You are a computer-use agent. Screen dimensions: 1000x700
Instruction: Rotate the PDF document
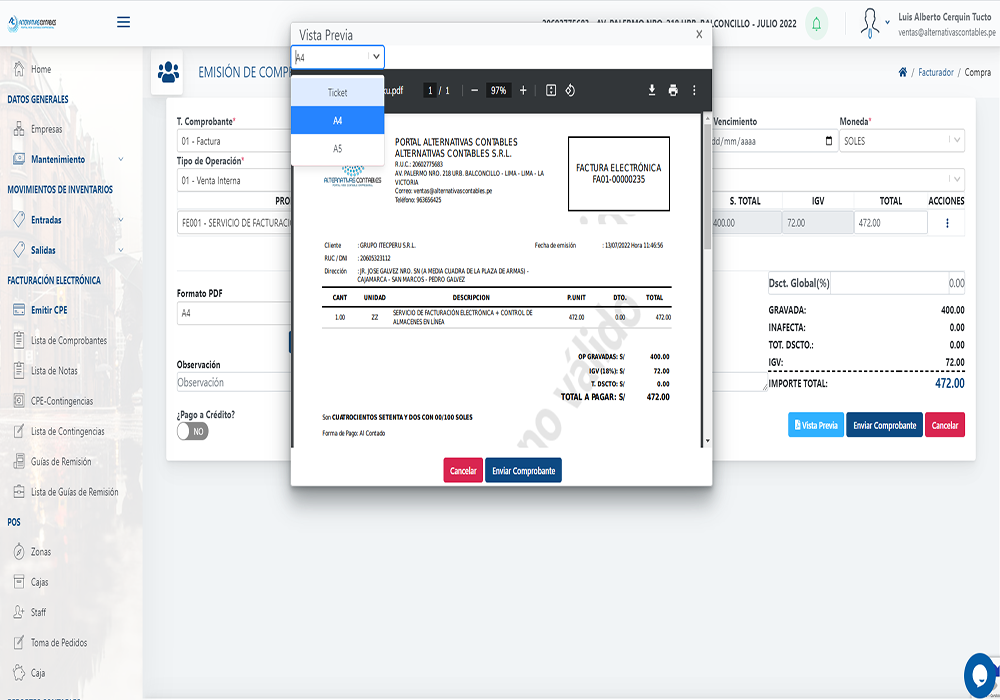(570, 90)
